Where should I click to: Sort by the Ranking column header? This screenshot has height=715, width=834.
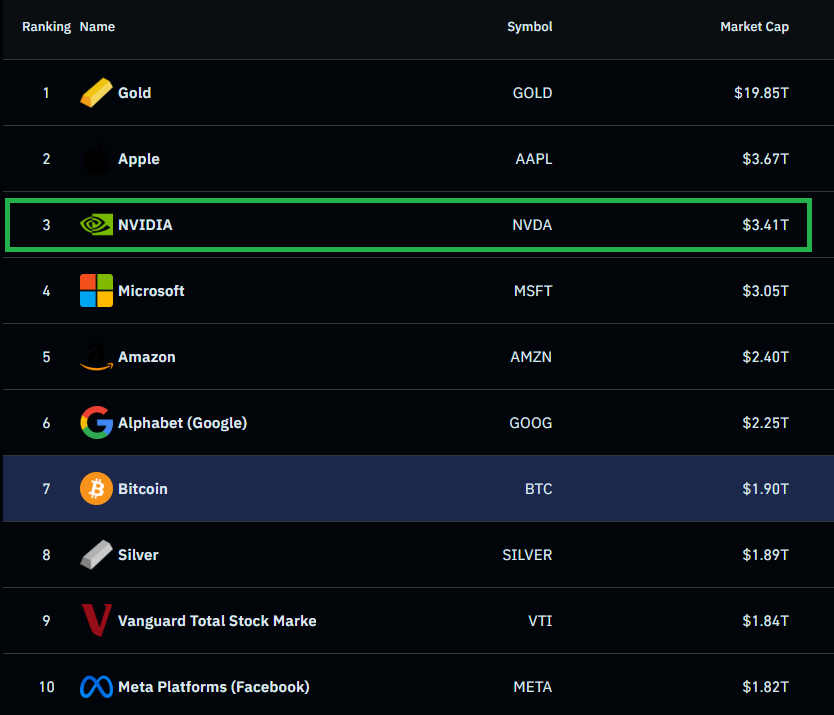click(x=46, y=27)
